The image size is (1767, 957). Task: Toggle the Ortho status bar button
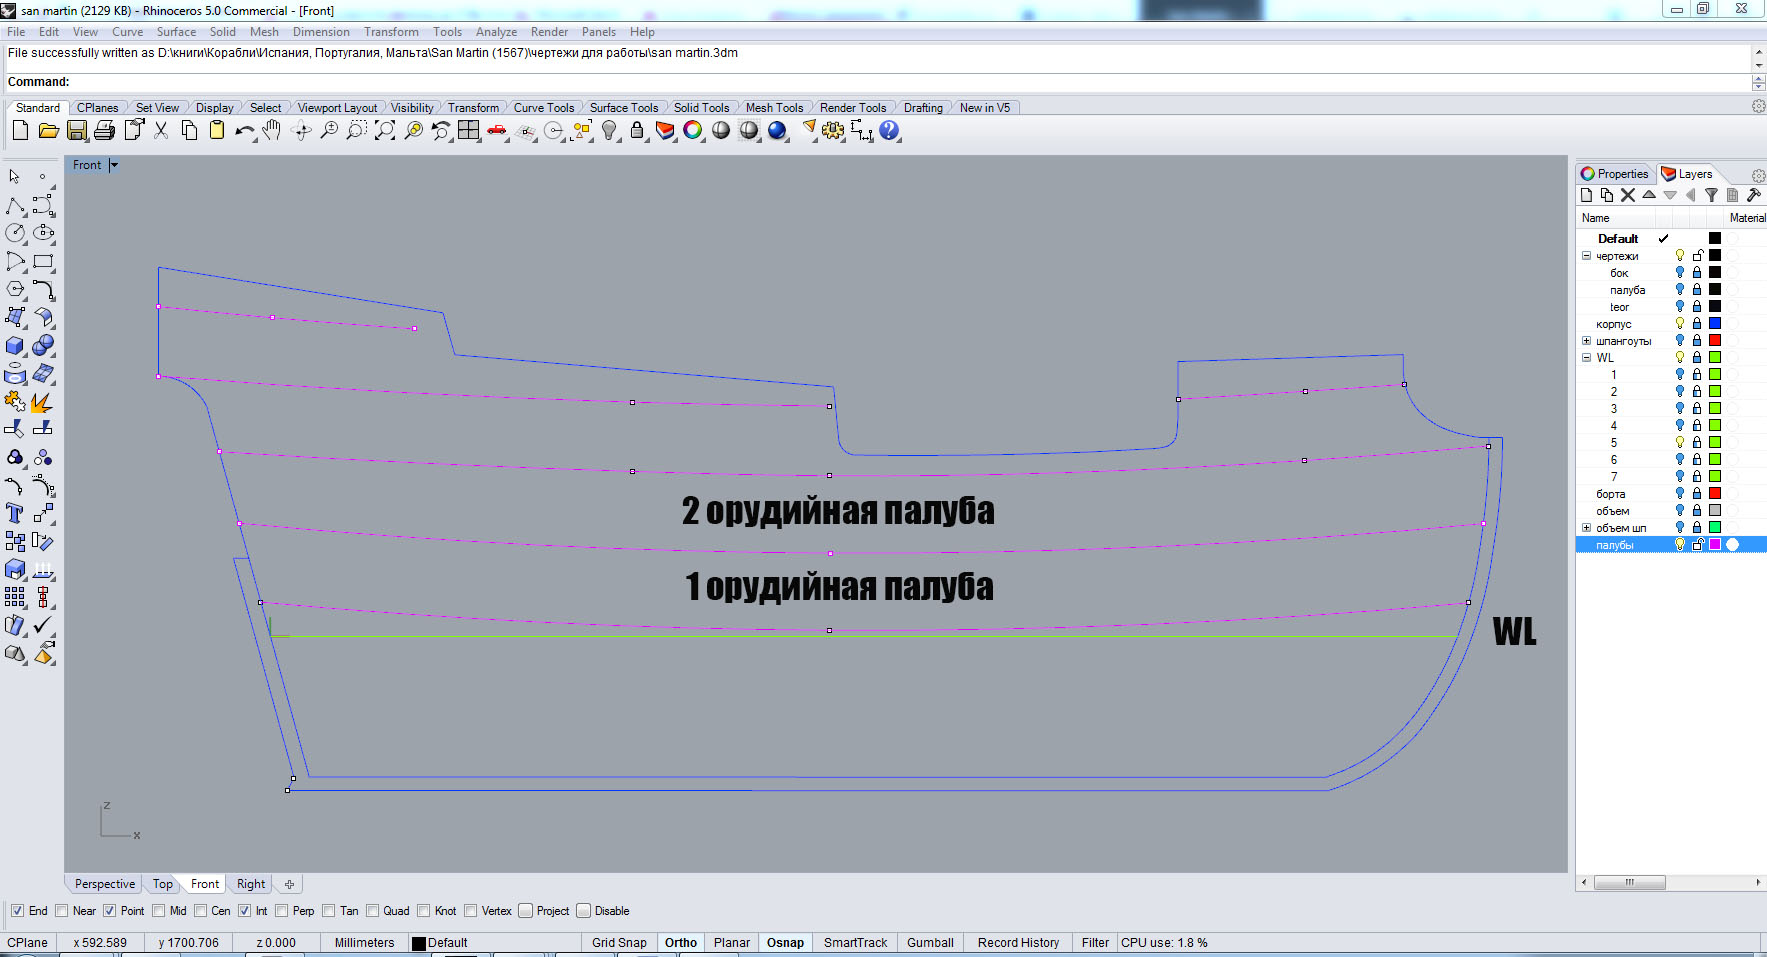(680, 943)
